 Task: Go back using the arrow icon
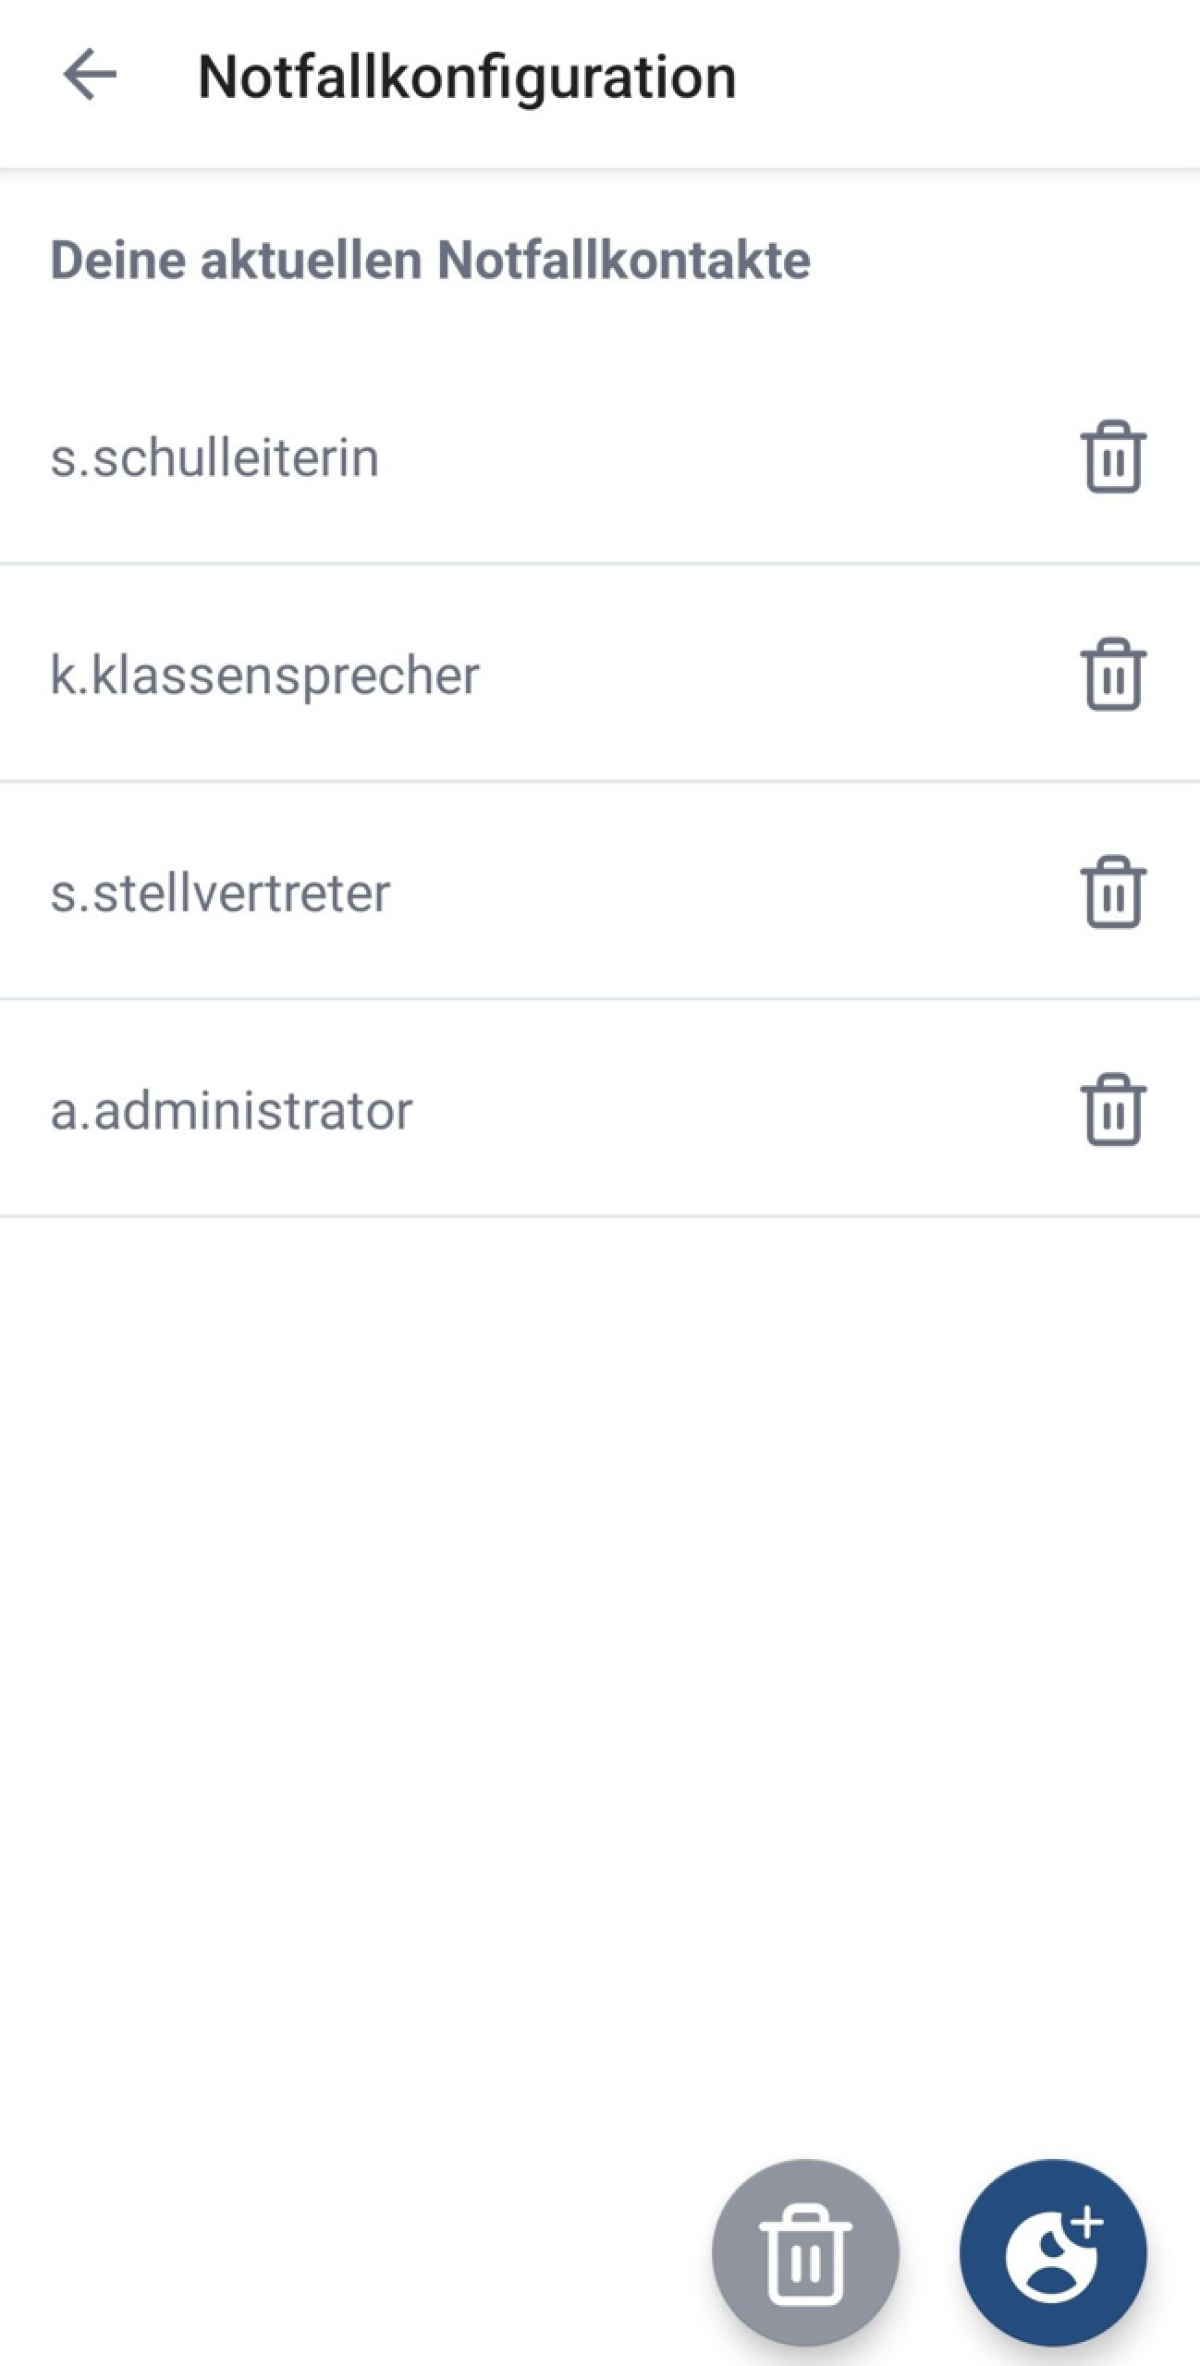(x=90, y=75)
